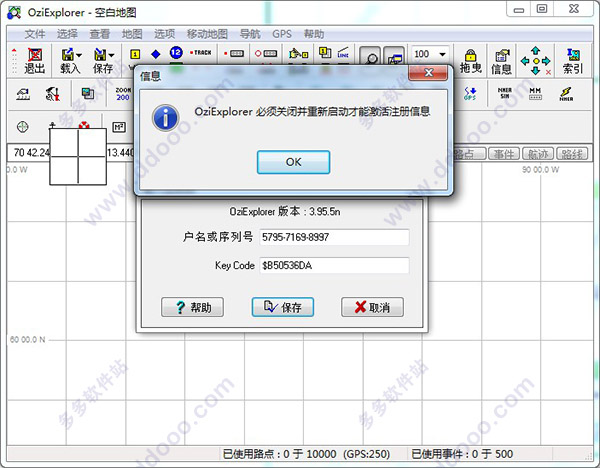Open the 帮助 menu in menu bar

(x=314, y=34)
